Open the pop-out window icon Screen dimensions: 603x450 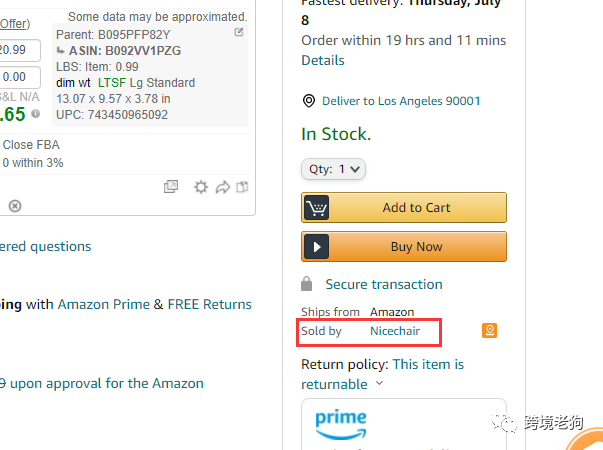[171, 187]
